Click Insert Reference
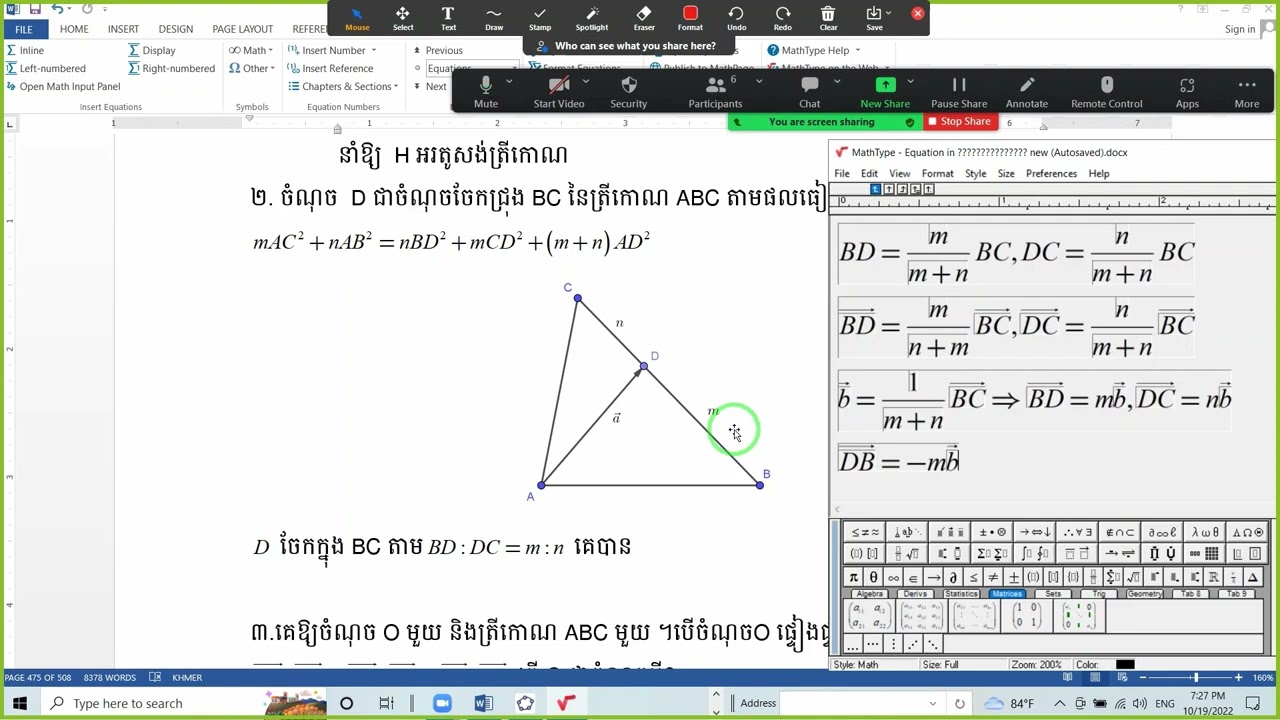 coord(330,68)
